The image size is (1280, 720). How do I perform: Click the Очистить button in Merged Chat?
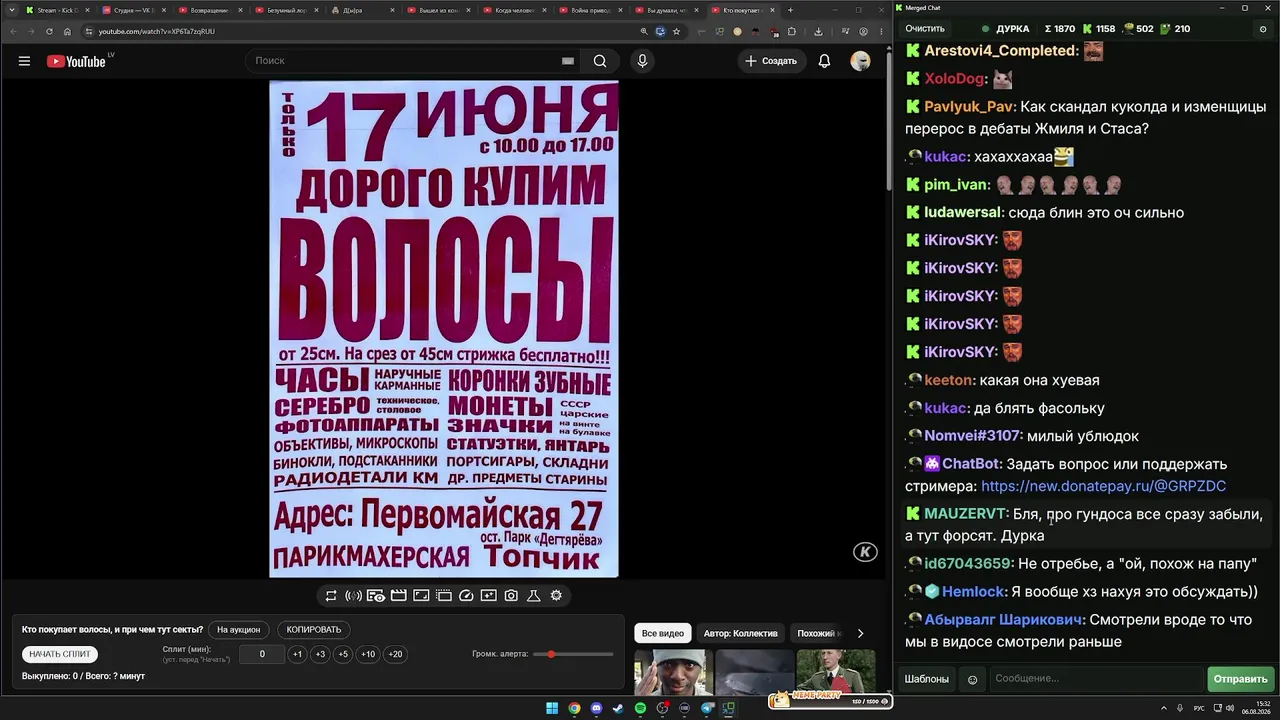925,29
